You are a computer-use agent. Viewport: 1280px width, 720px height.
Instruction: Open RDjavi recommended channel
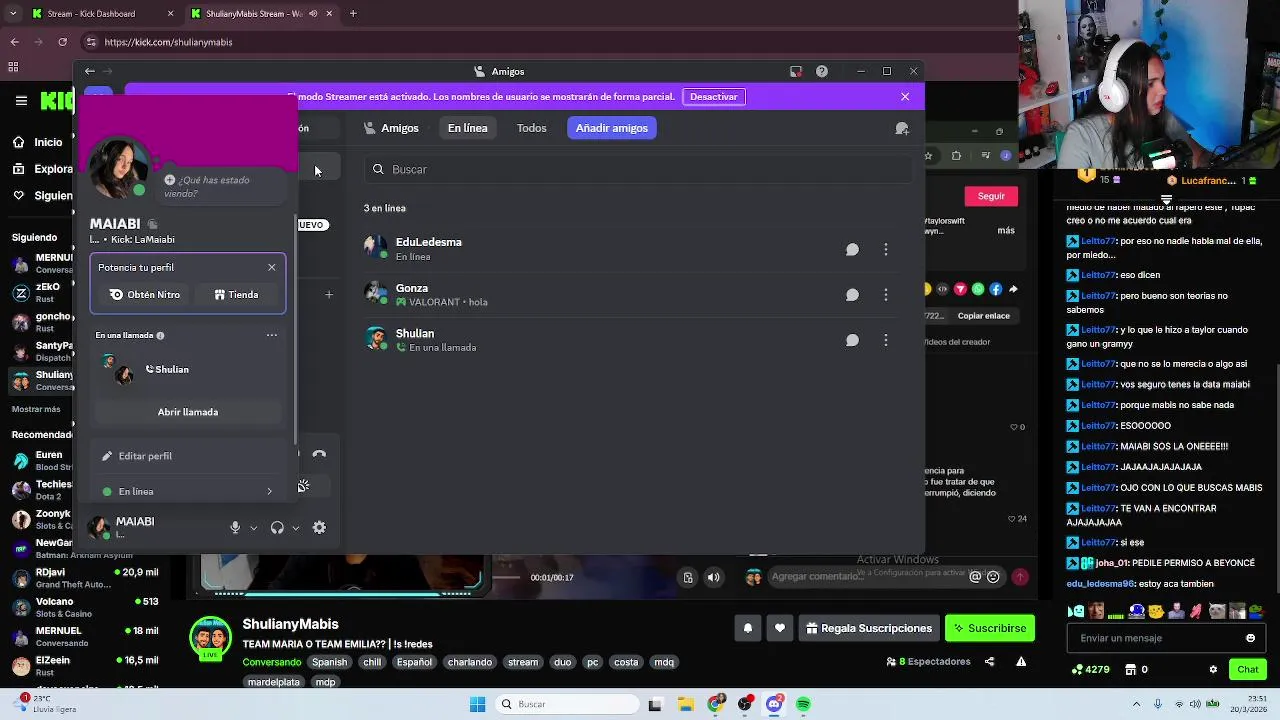85,578
